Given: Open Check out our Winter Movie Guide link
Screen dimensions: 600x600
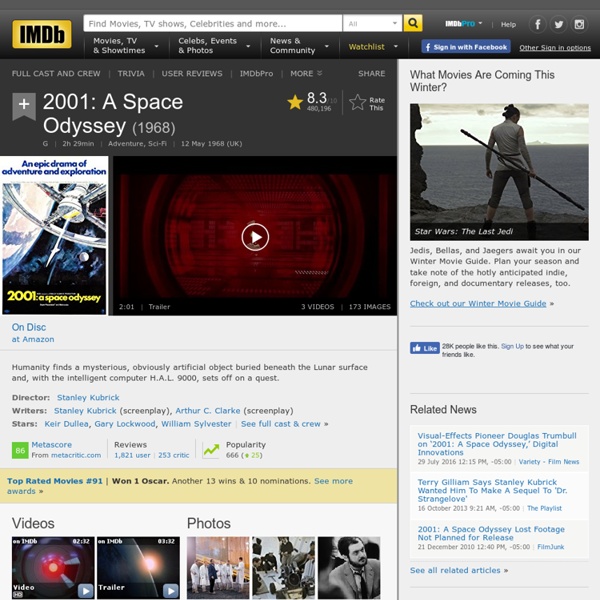Looking at the screenshot, I should [x=478, y=303].
